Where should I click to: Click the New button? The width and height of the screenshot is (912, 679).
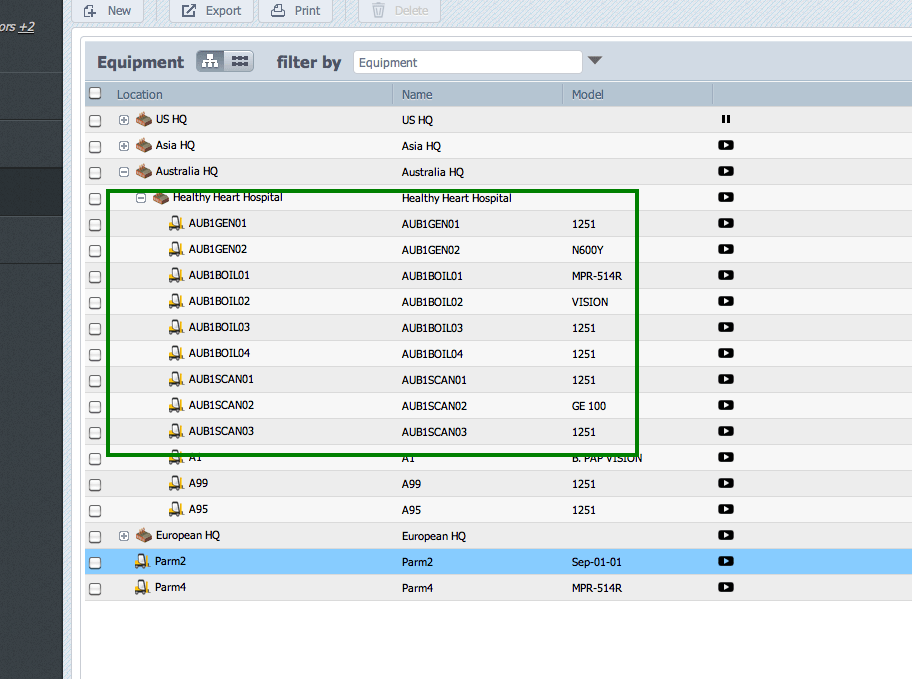(x=108, y=11)
